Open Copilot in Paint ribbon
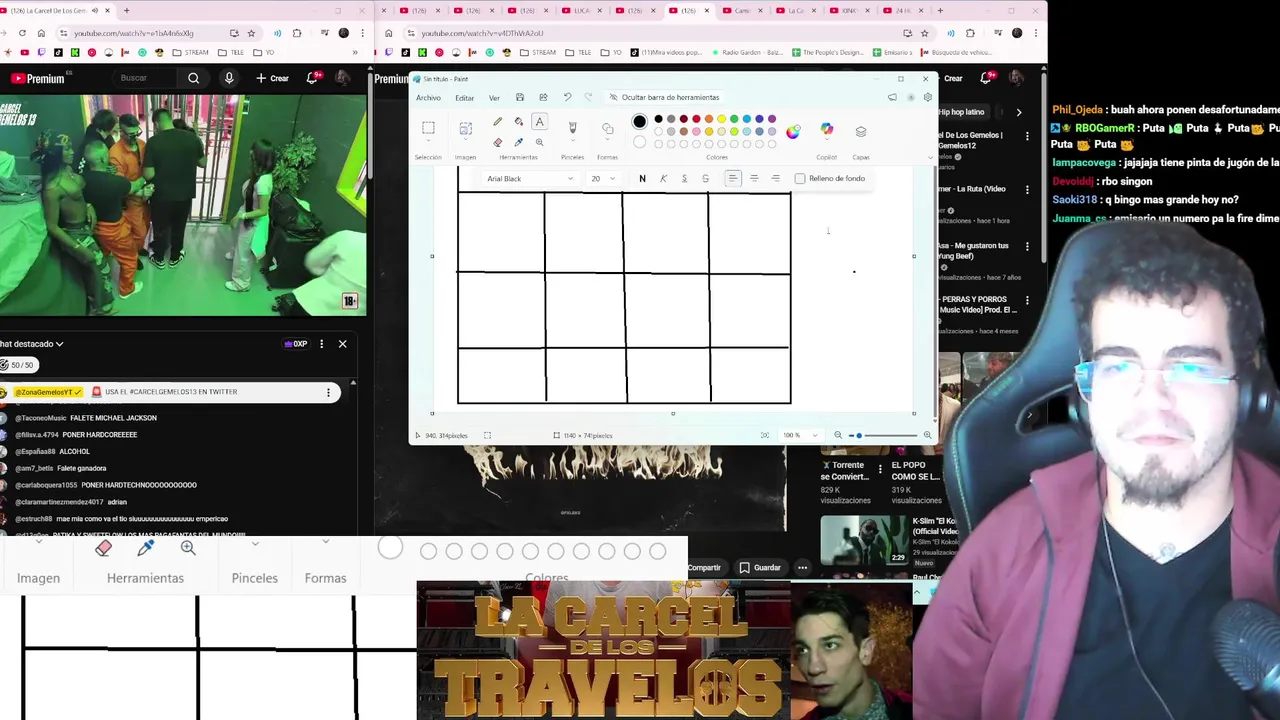 tap(827, 130)
